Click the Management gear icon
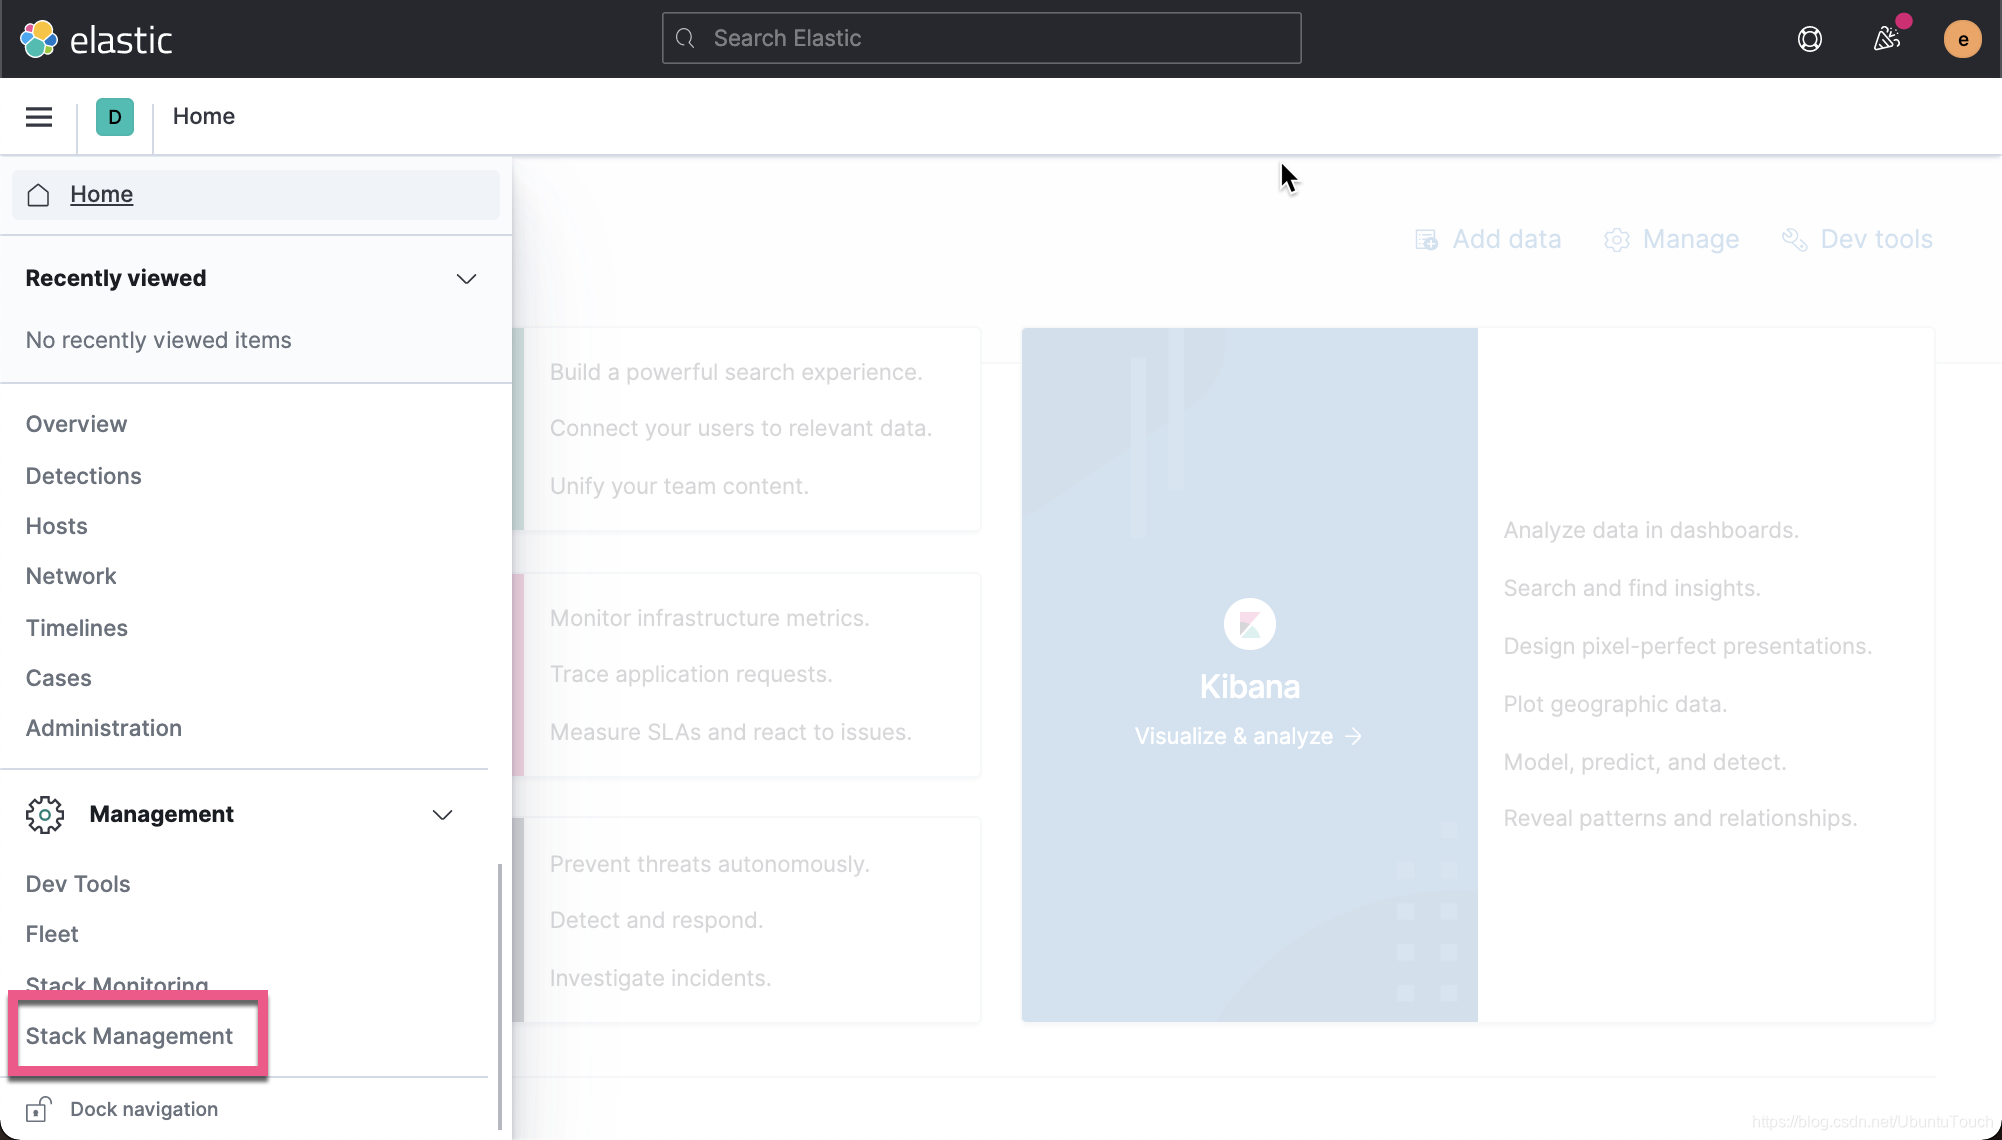This screenshot has height=1140, width=2002. [x=45, y=814]
